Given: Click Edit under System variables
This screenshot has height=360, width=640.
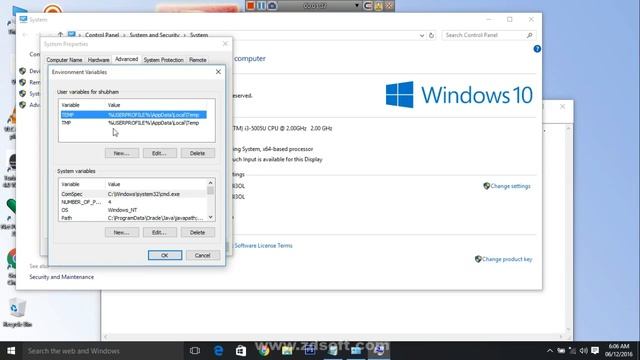Looking at the screenshot, I should point(160,233).
